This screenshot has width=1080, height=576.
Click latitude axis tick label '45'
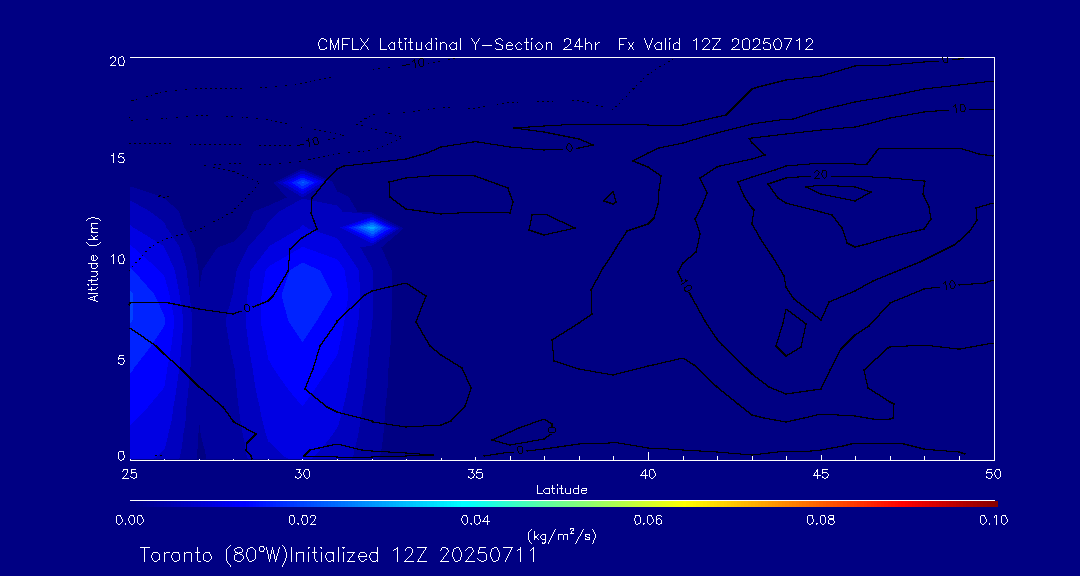coord(820,473)
